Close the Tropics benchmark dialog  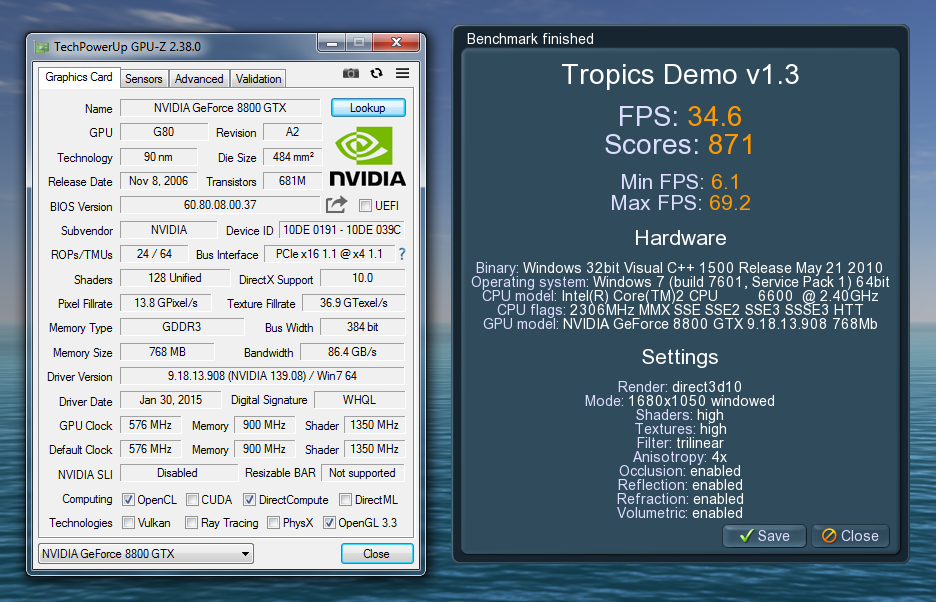850,536
